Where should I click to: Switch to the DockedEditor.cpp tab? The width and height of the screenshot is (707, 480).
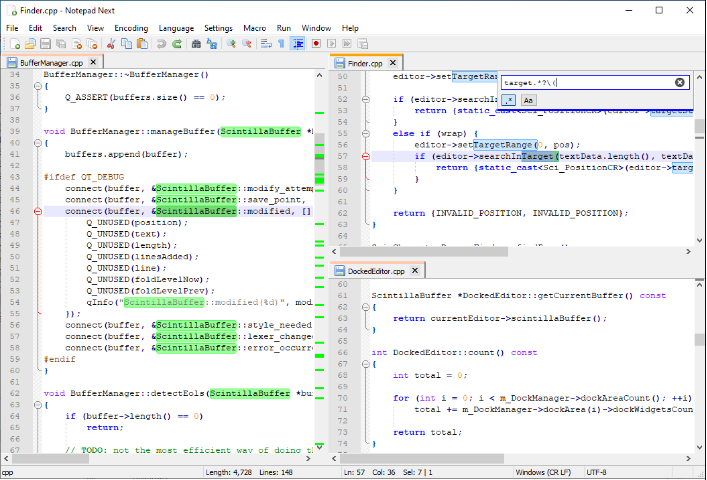pyautogui.click(x=376, y=271)
